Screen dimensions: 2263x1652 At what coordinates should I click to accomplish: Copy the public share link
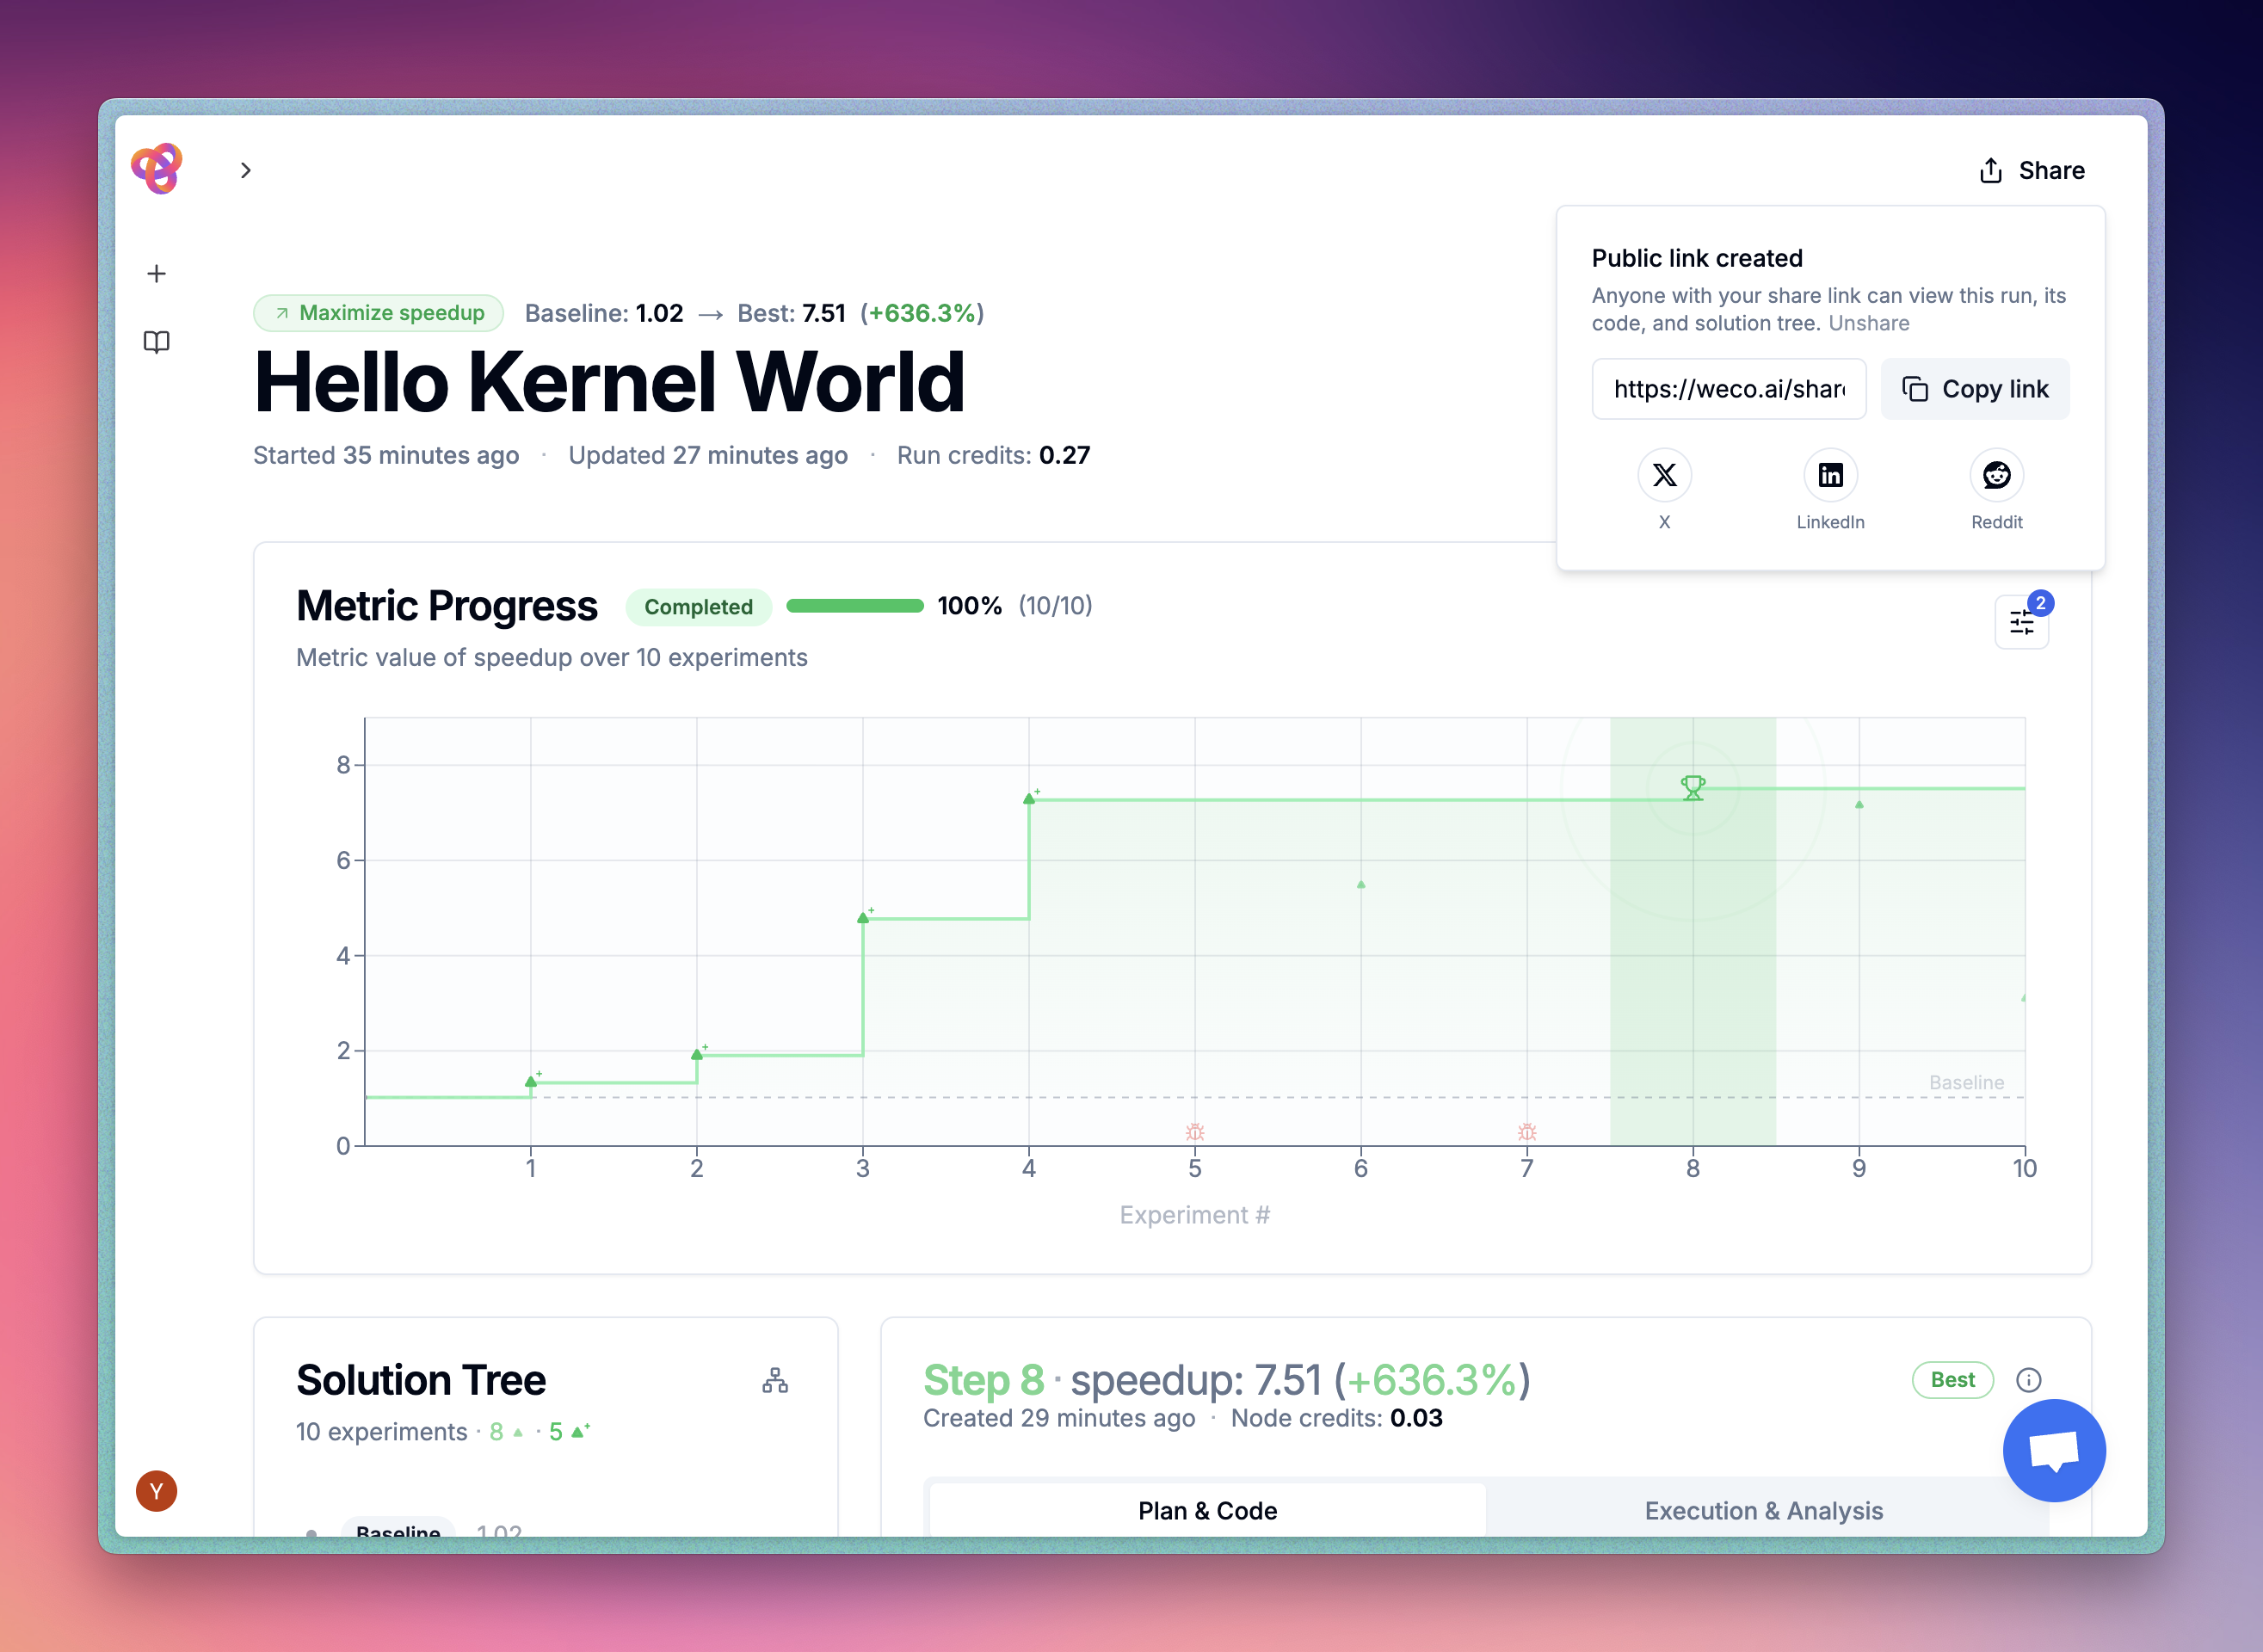[x=1975, y=389]
